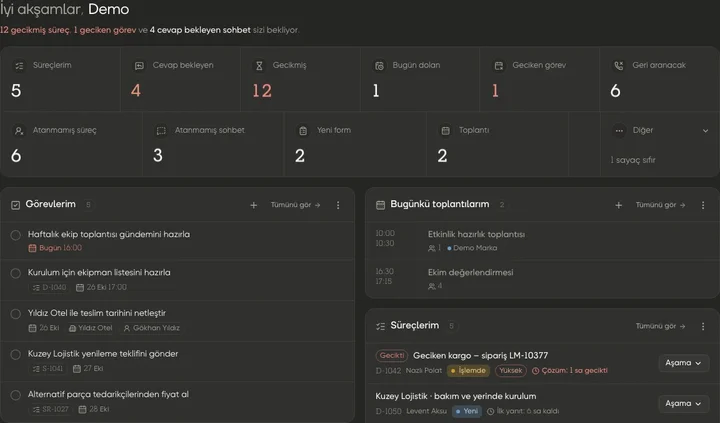Click the Nazlı Polat assignee name
The image size is (720, 423).
424,371
